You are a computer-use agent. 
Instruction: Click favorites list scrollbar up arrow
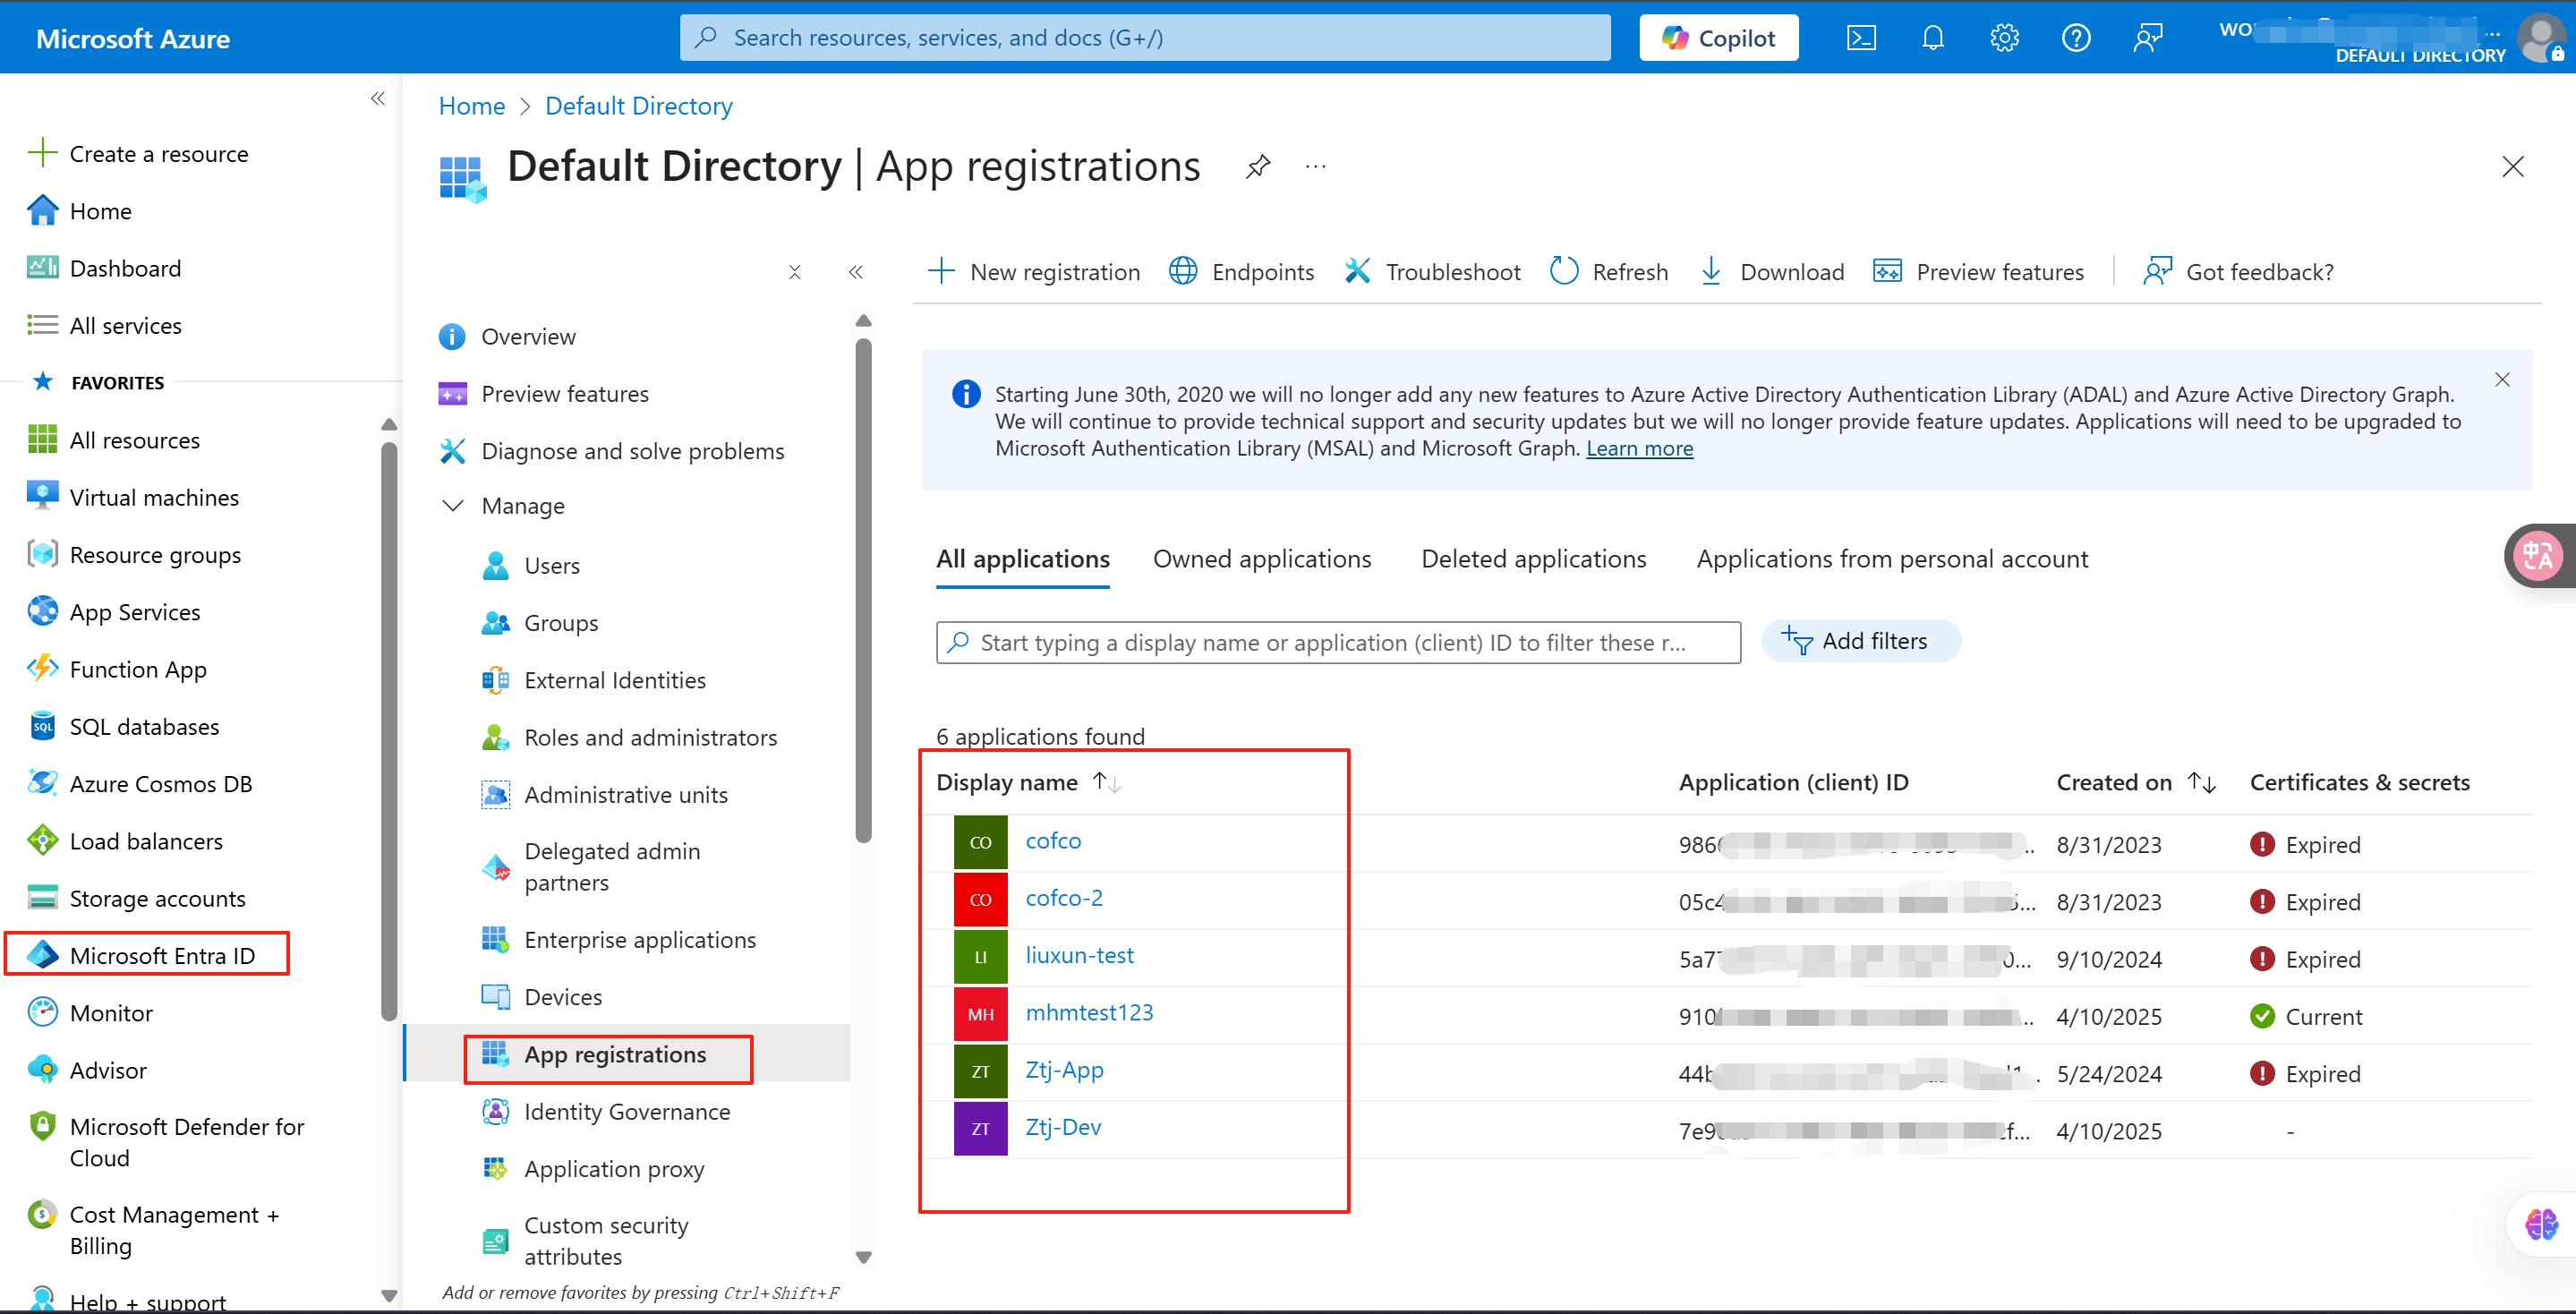click(x=389, y=425)
